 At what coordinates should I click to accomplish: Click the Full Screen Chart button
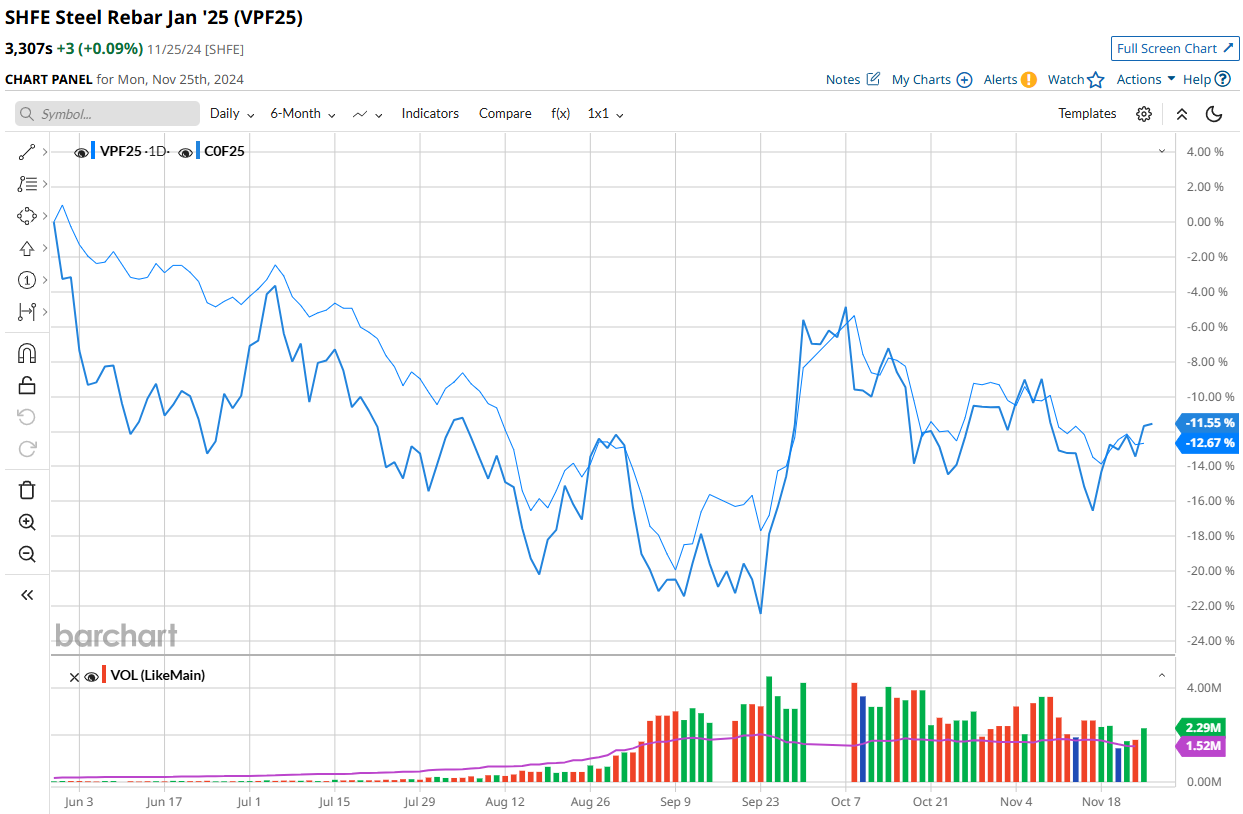tap(1175, 48)
